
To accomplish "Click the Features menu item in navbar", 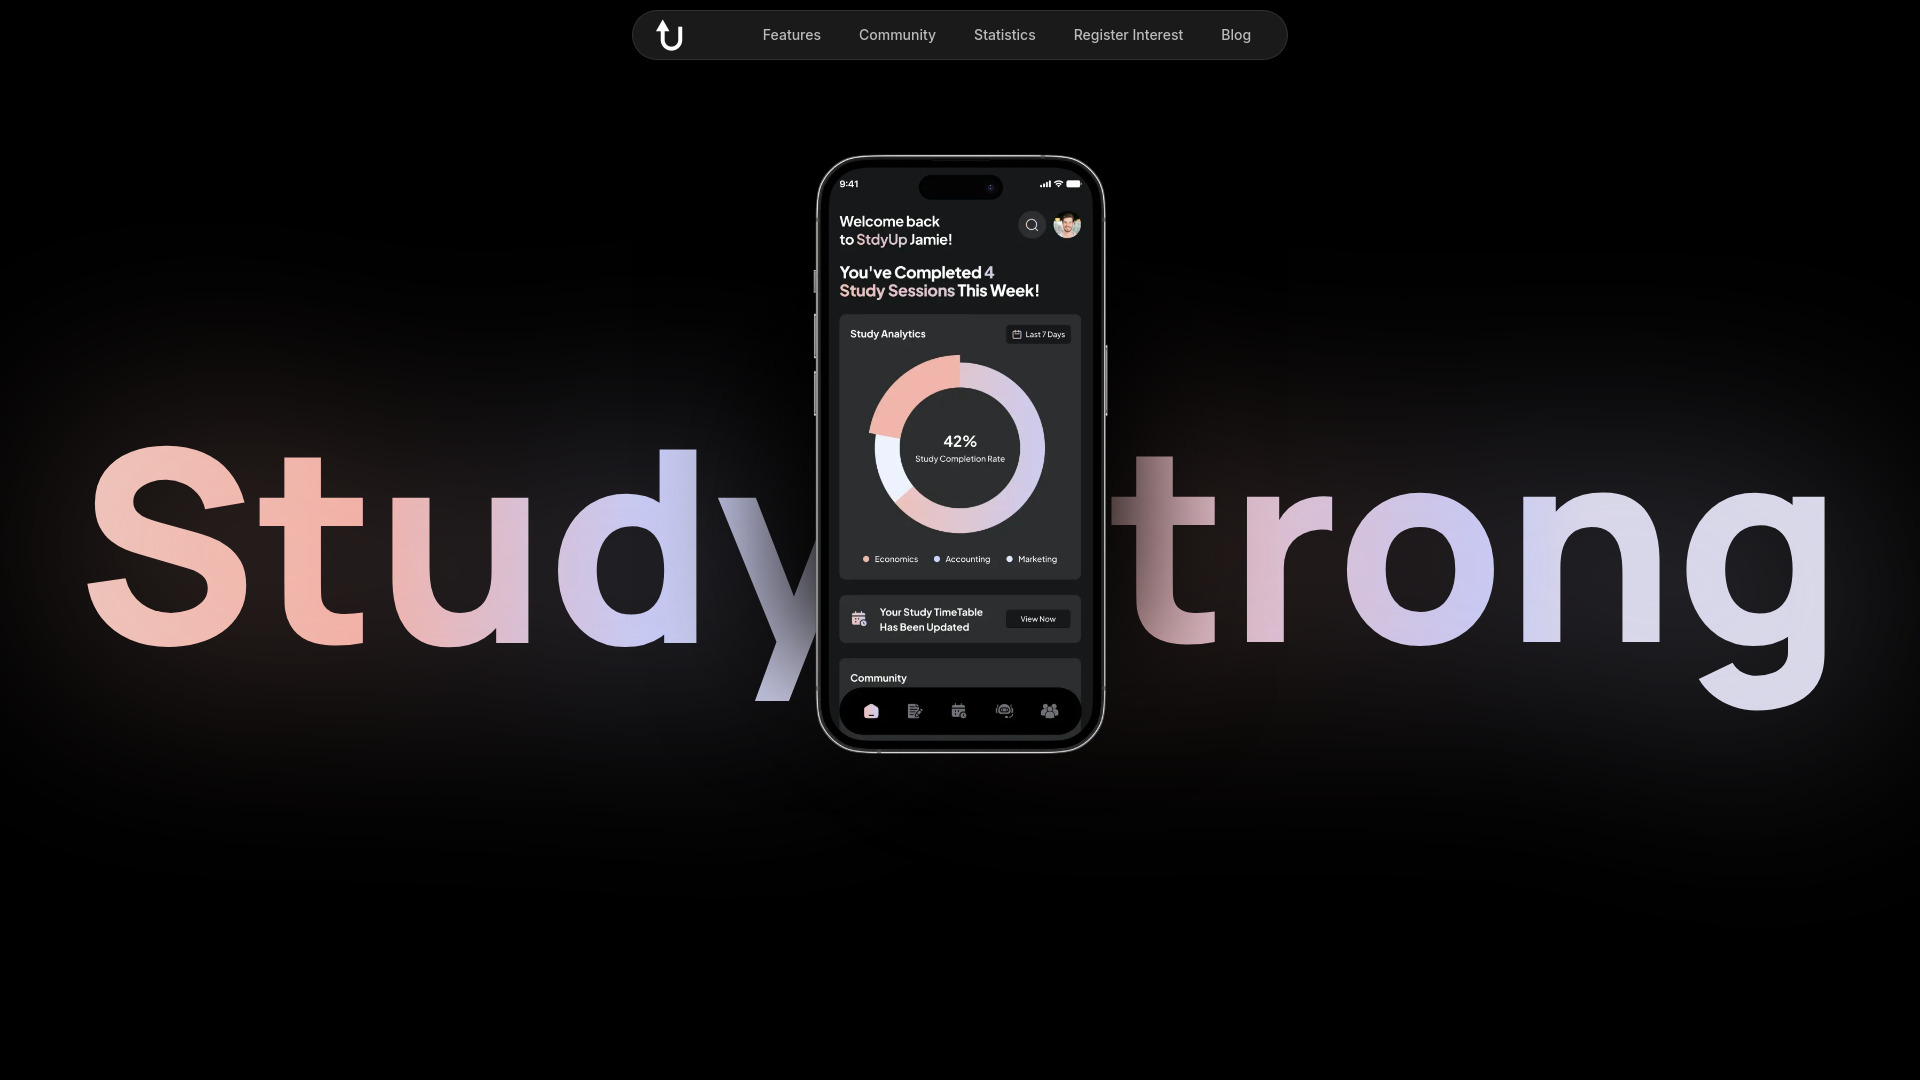I will pos(791,36).
